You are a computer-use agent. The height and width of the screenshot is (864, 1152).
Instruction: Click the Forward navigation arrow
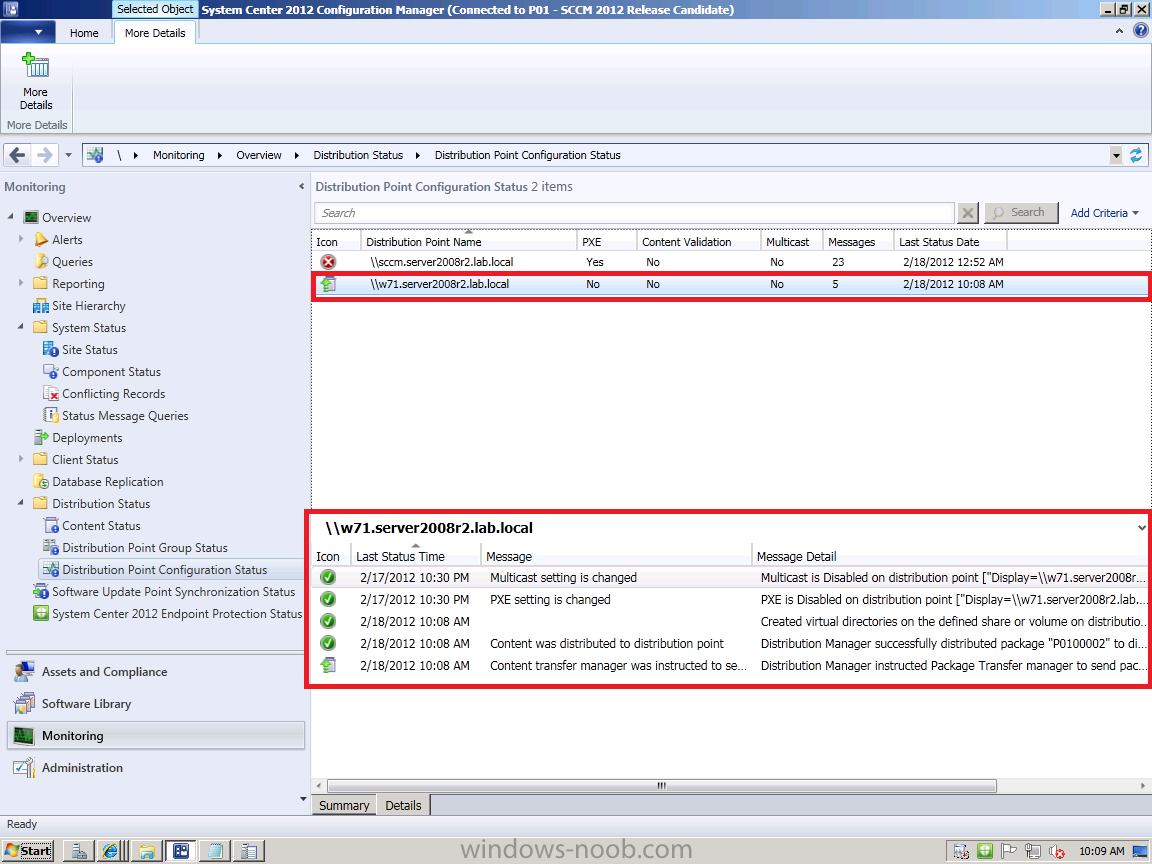coord(45,155)
